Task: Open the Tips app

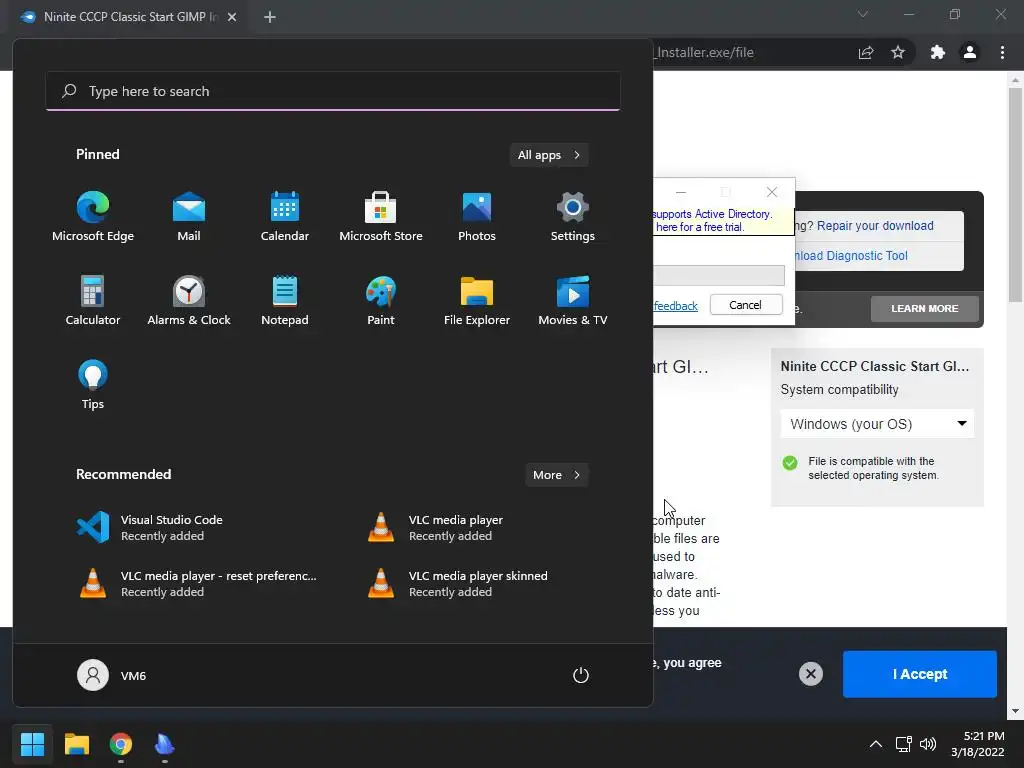Action: click(93, 385)
